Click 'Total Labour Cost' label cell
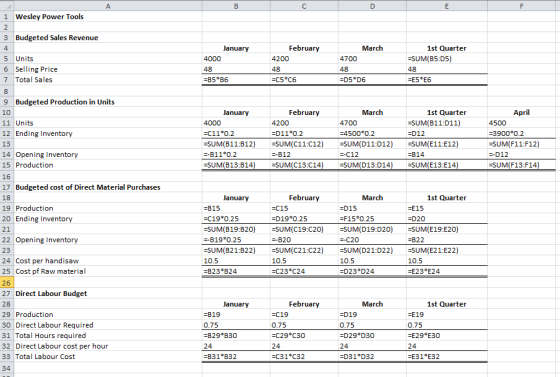The image size is (560, 377). [108, 357]
